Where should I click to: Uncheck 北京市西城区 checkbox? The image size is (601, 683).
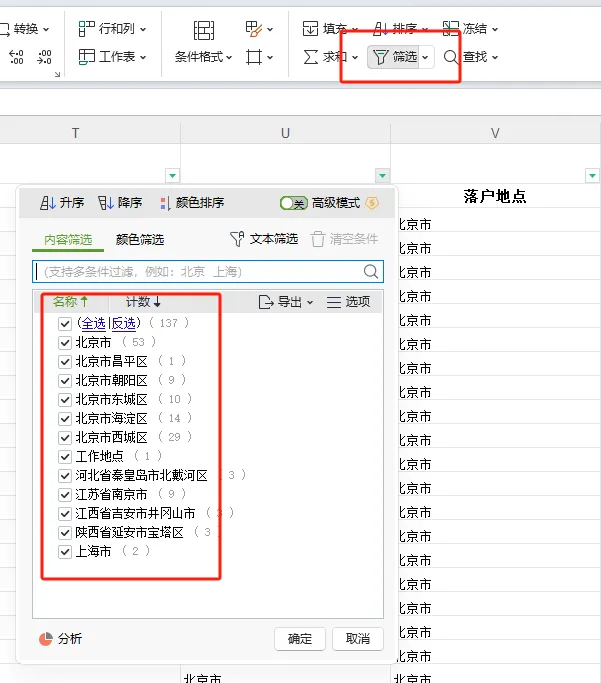pyautogui.click(x=65, y=437)
